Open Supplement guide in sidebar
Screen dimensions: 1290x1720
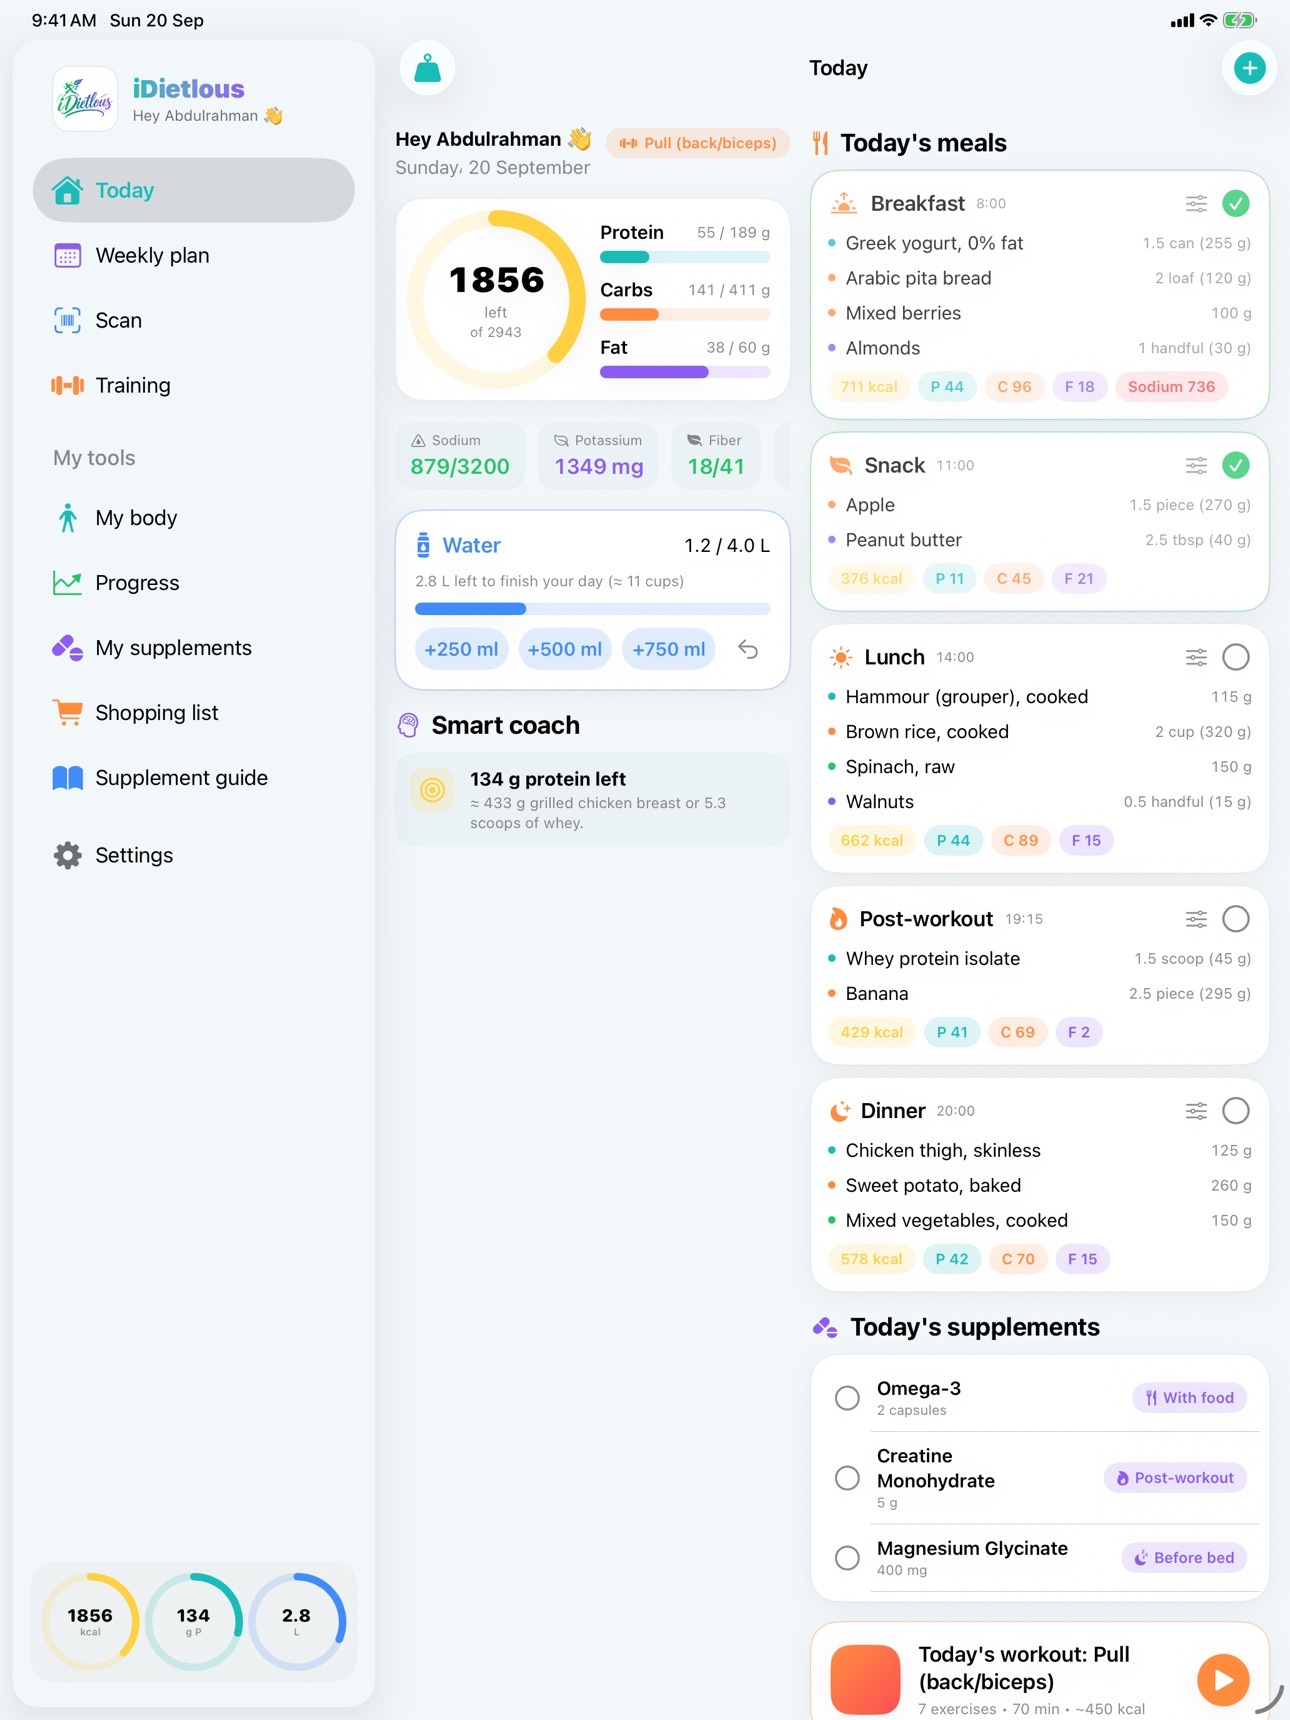pos(194,778)
